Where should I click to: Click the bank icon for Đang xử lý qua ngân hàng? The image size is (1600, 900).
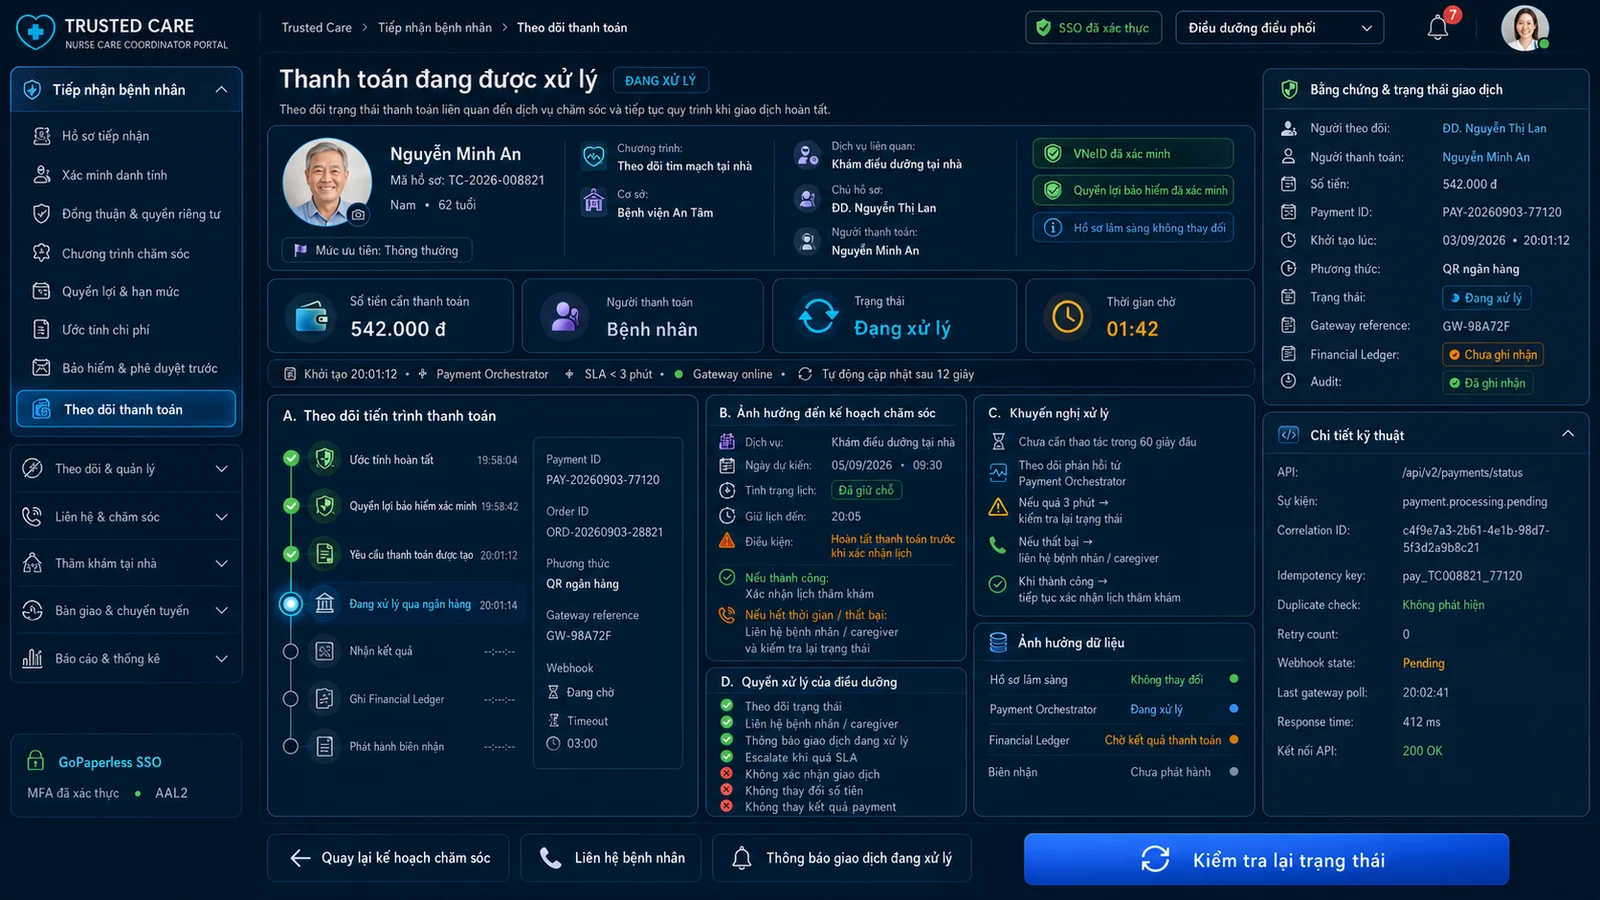pos(325,604)
